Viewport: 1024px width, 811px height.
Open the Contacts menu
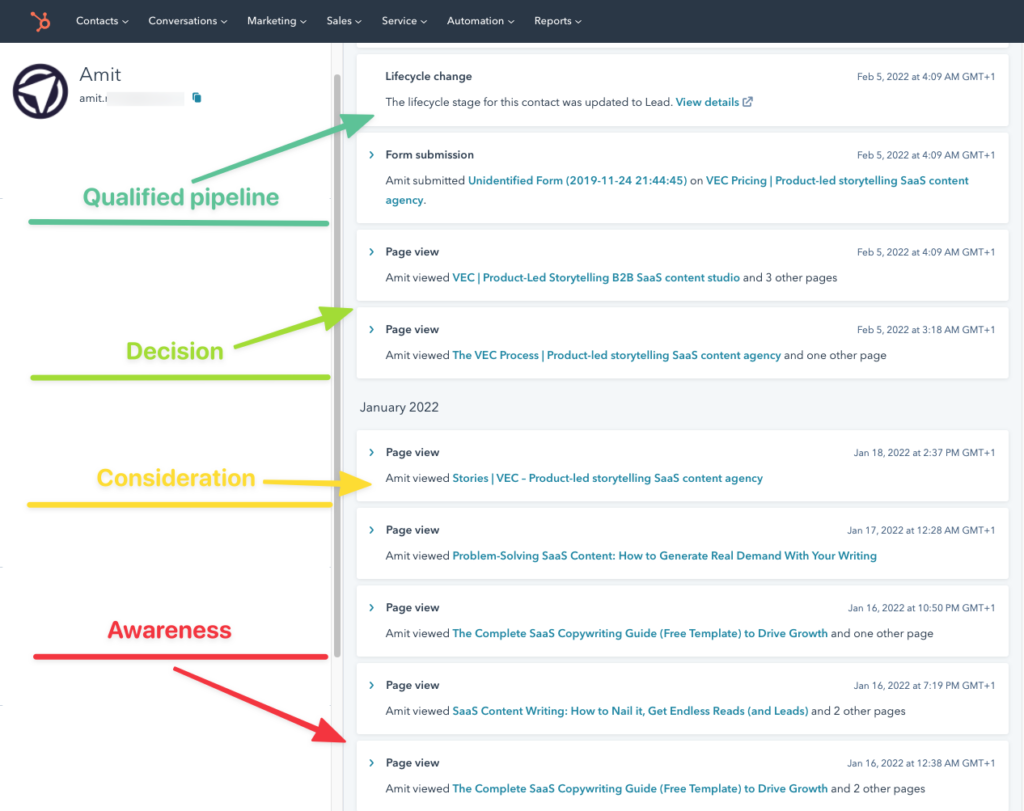[102, 21]
